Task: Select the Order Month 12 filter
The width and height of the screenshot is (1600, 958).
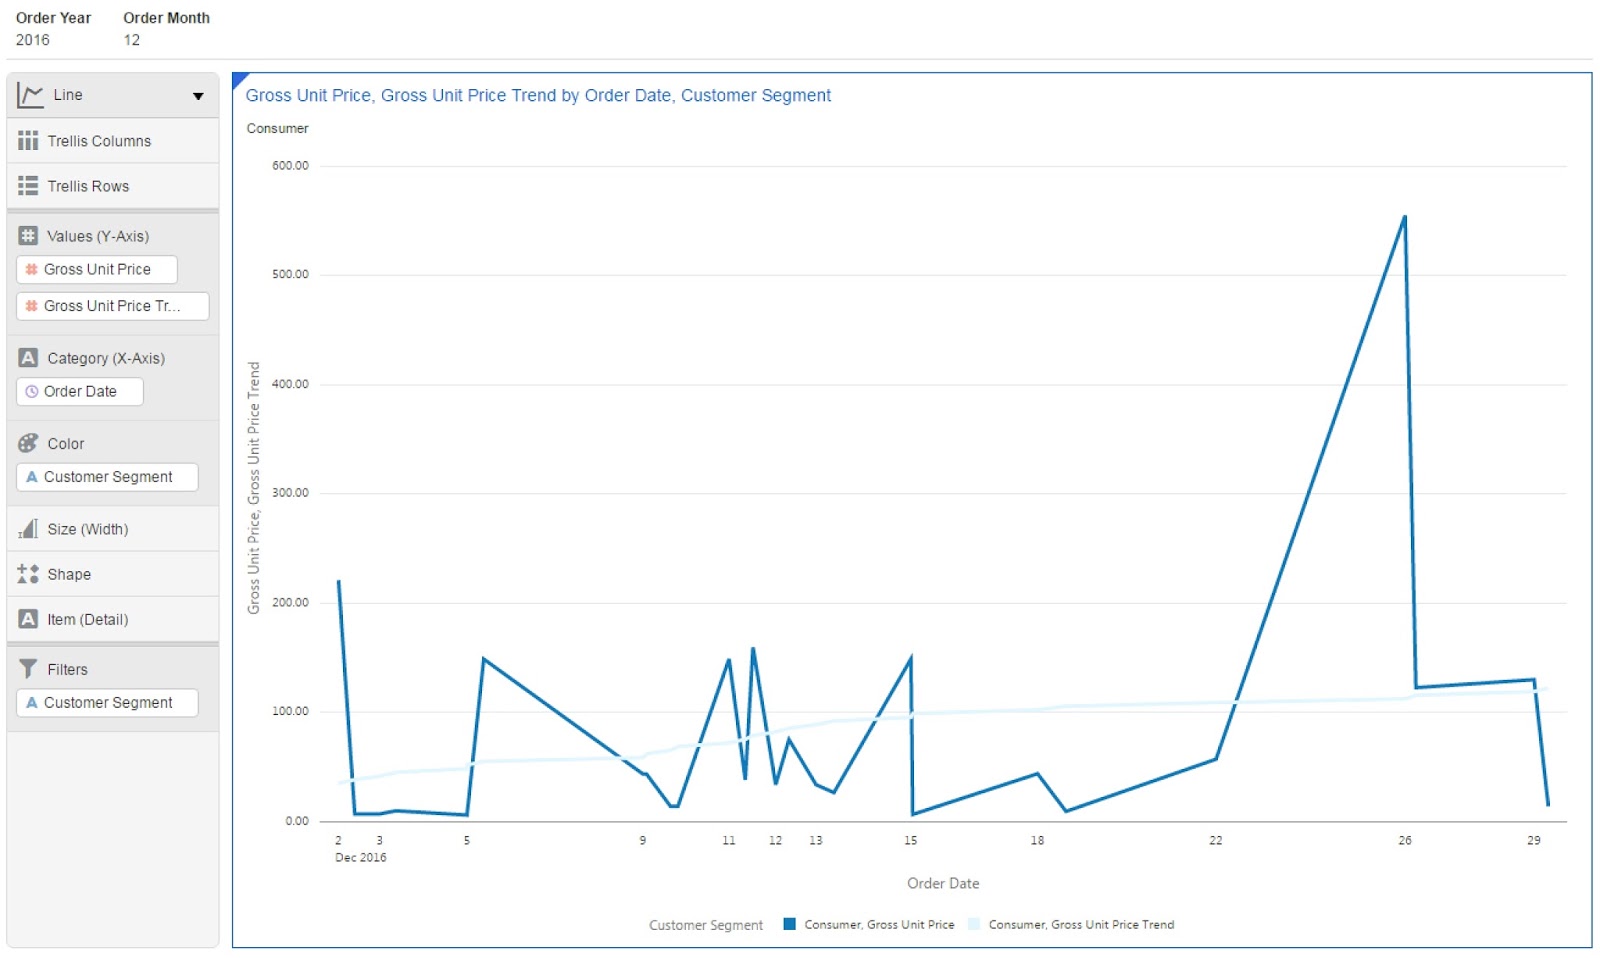Action: point(129,40)
